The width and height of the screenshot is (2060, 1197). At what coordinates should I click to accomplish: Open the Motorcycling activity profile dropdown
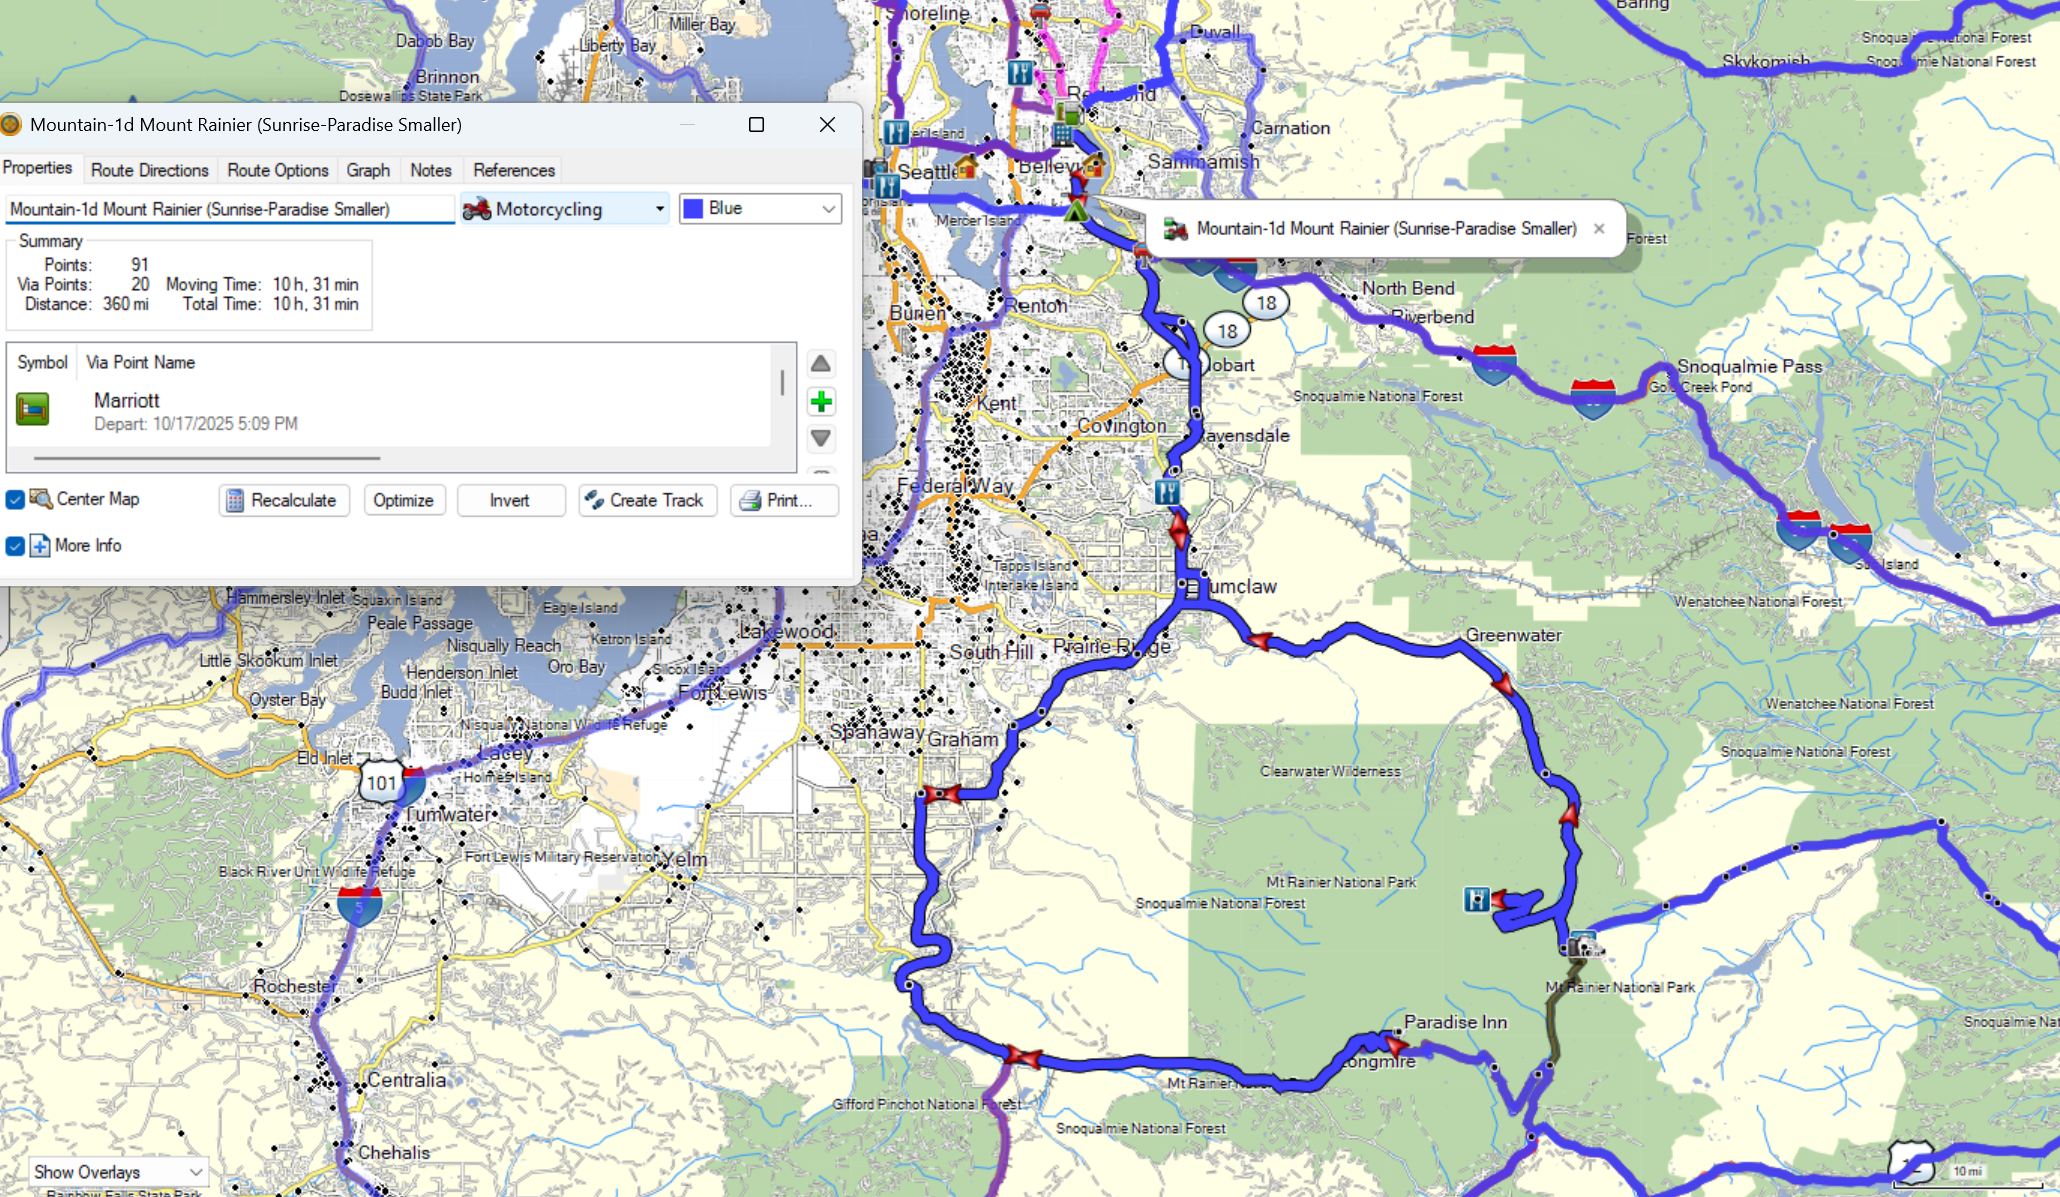(x=565, y=209)
